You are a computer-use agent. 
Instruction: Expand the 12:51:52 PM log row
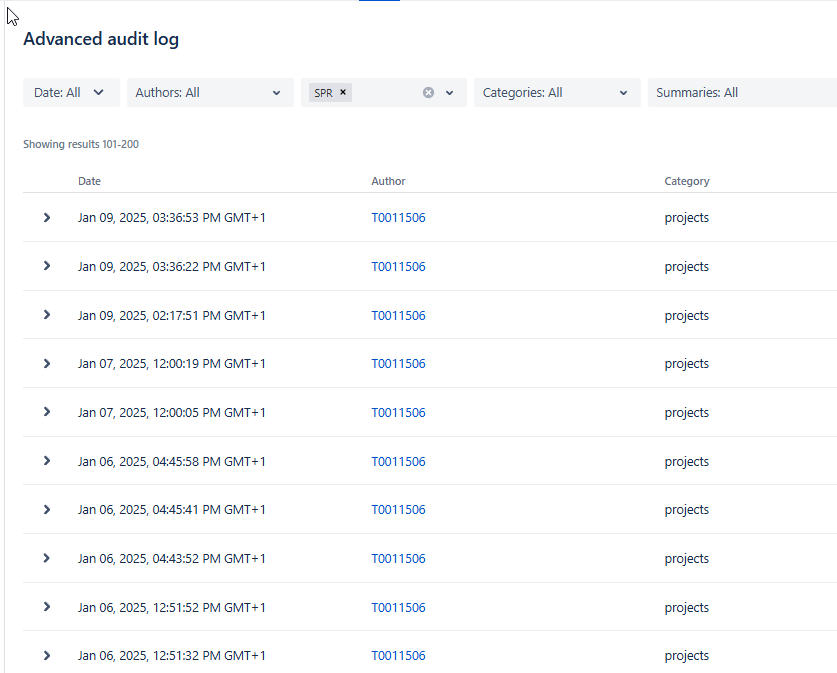47,607
